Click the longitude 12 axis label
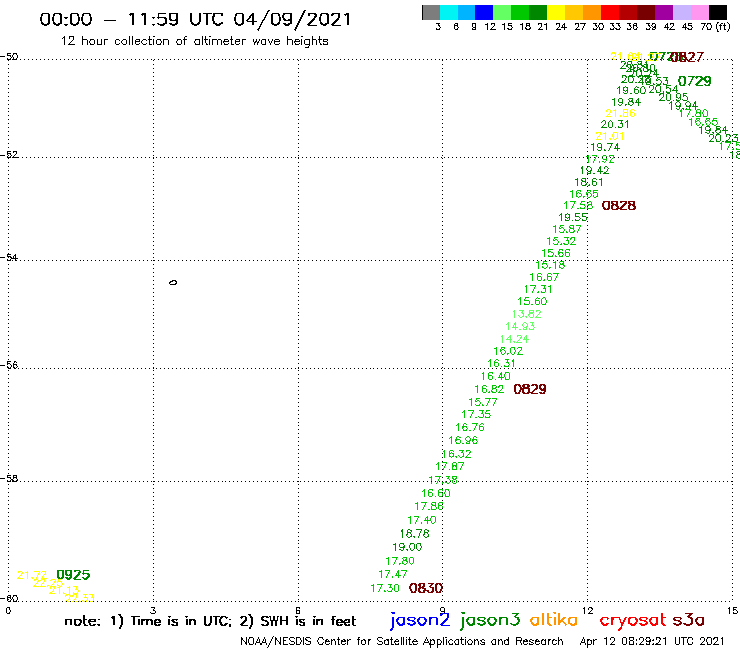 pos(588,610)
